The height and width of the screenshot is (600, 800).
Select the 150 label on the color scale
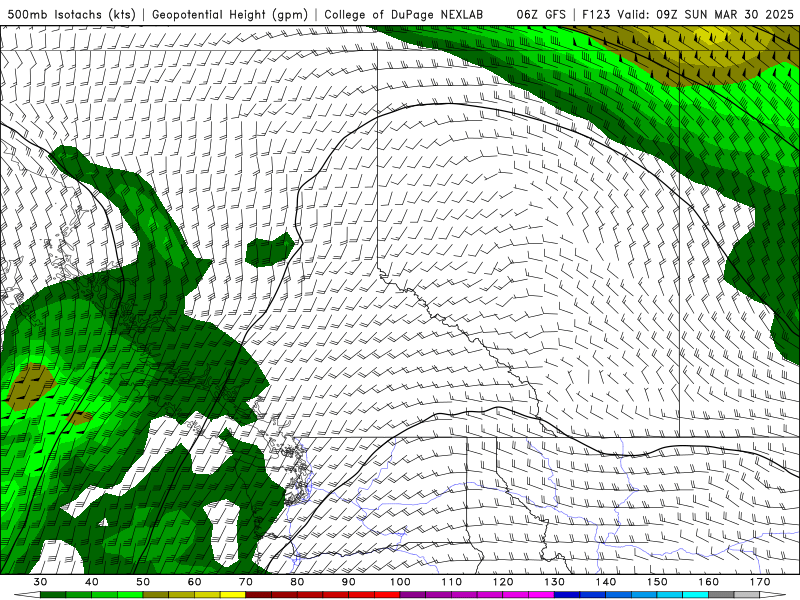[657, 582]
